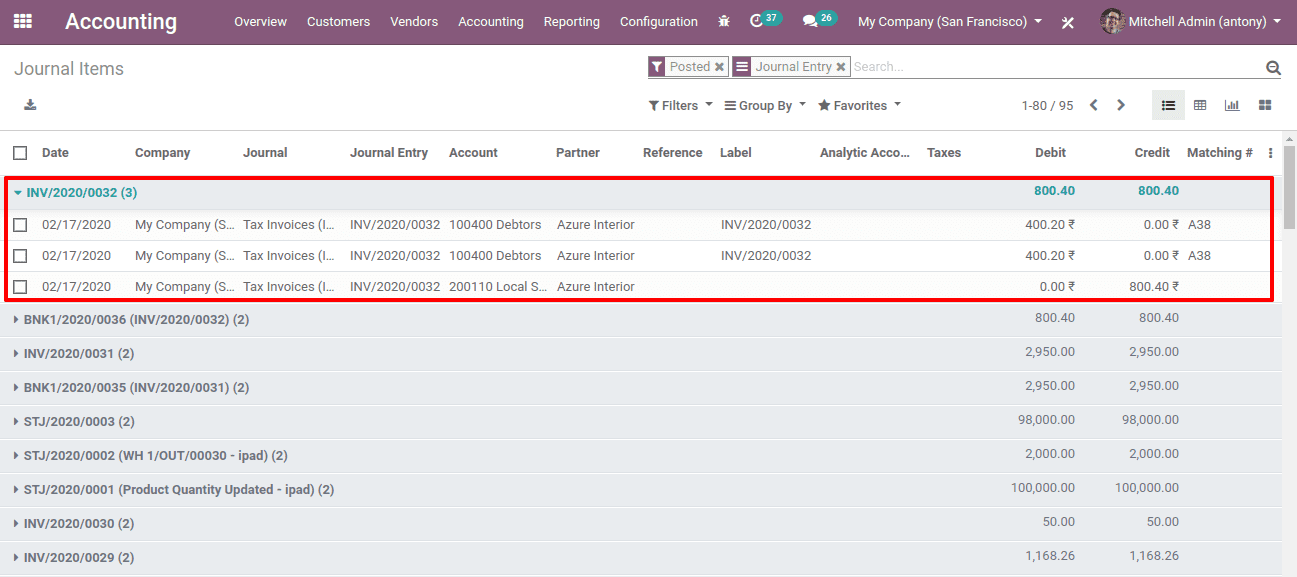
Task: Open activities clock icon with 37 badge
Action: (x=756, y=21)
